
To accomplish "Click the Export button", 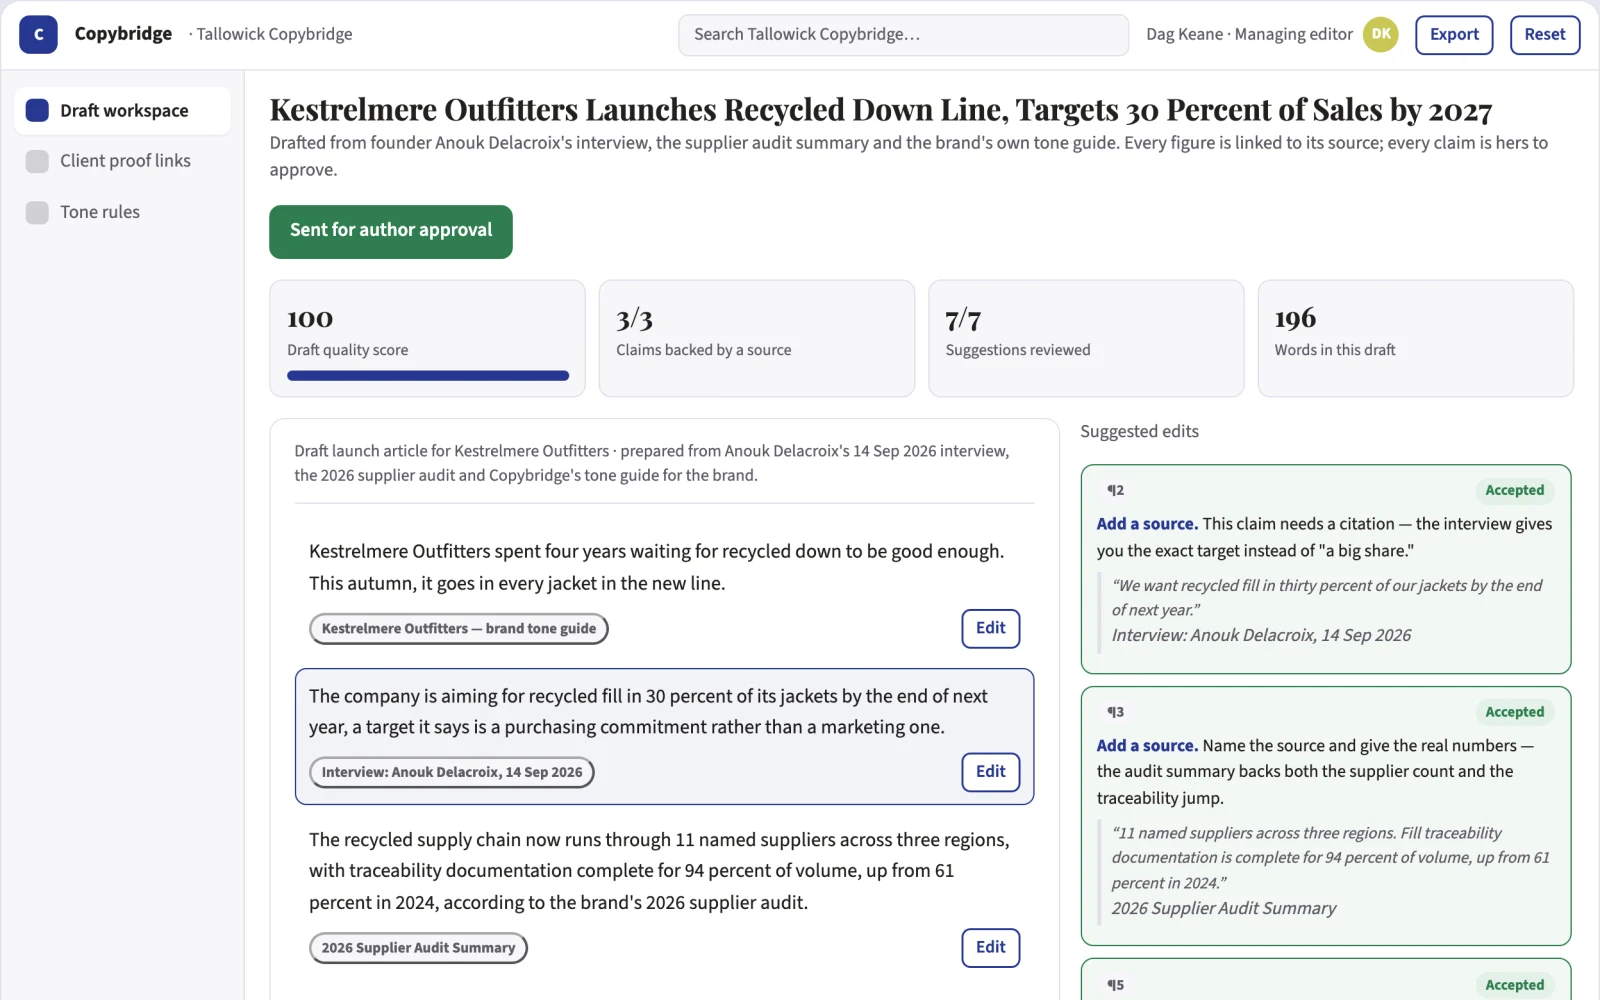I will point(1454,35).
